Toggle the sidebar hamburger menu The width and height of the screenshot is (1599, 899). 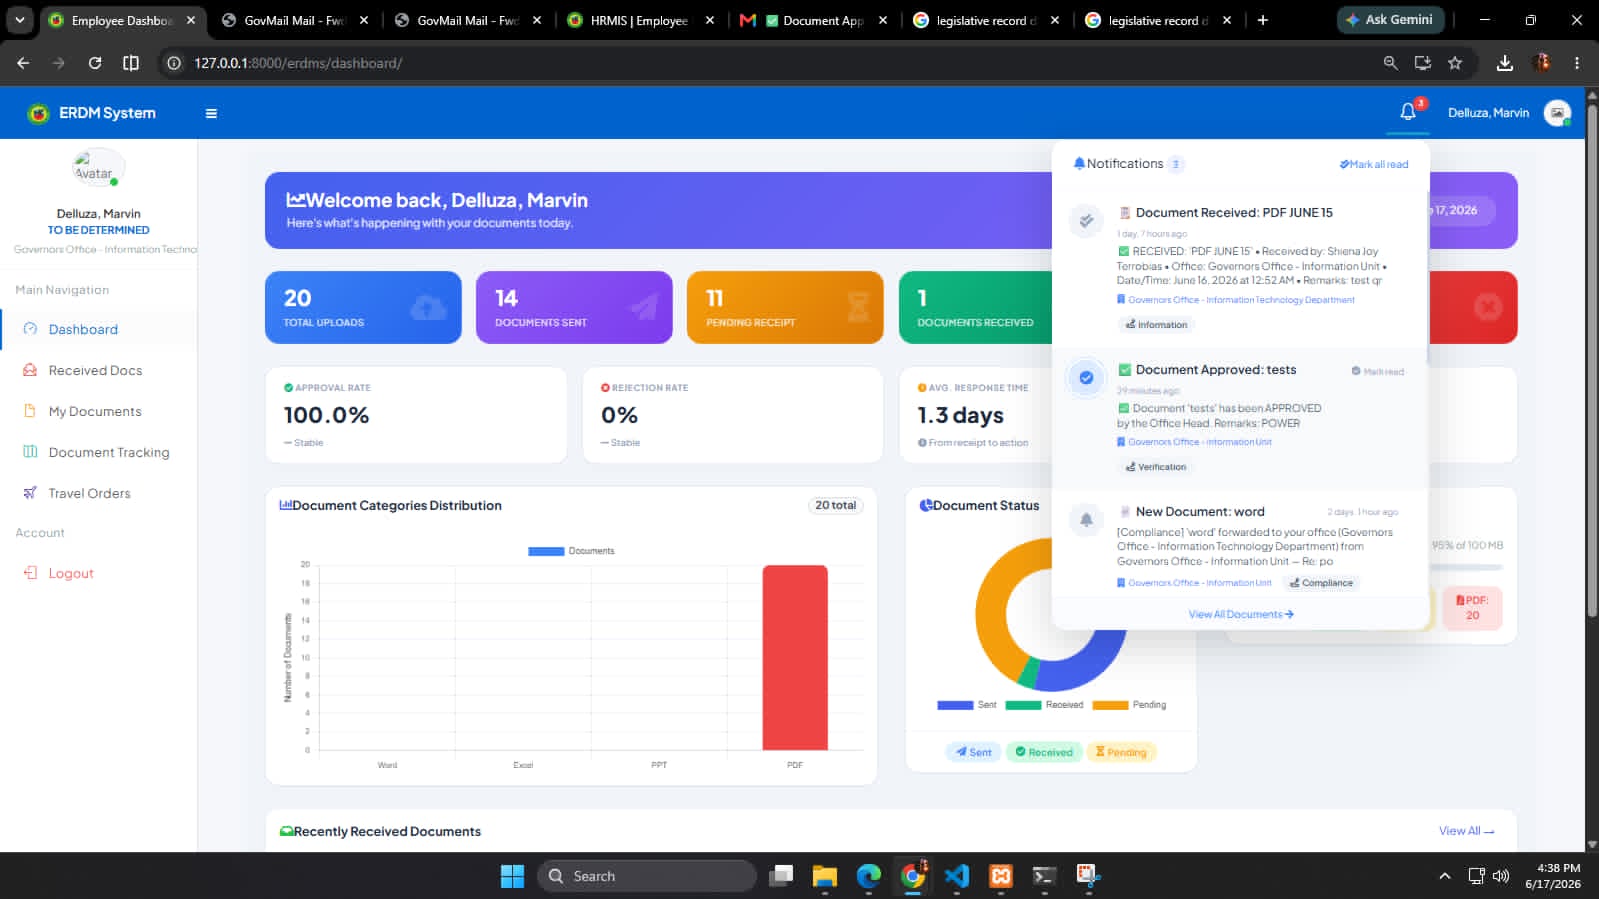pyautogui.click(x=211, y=113)
